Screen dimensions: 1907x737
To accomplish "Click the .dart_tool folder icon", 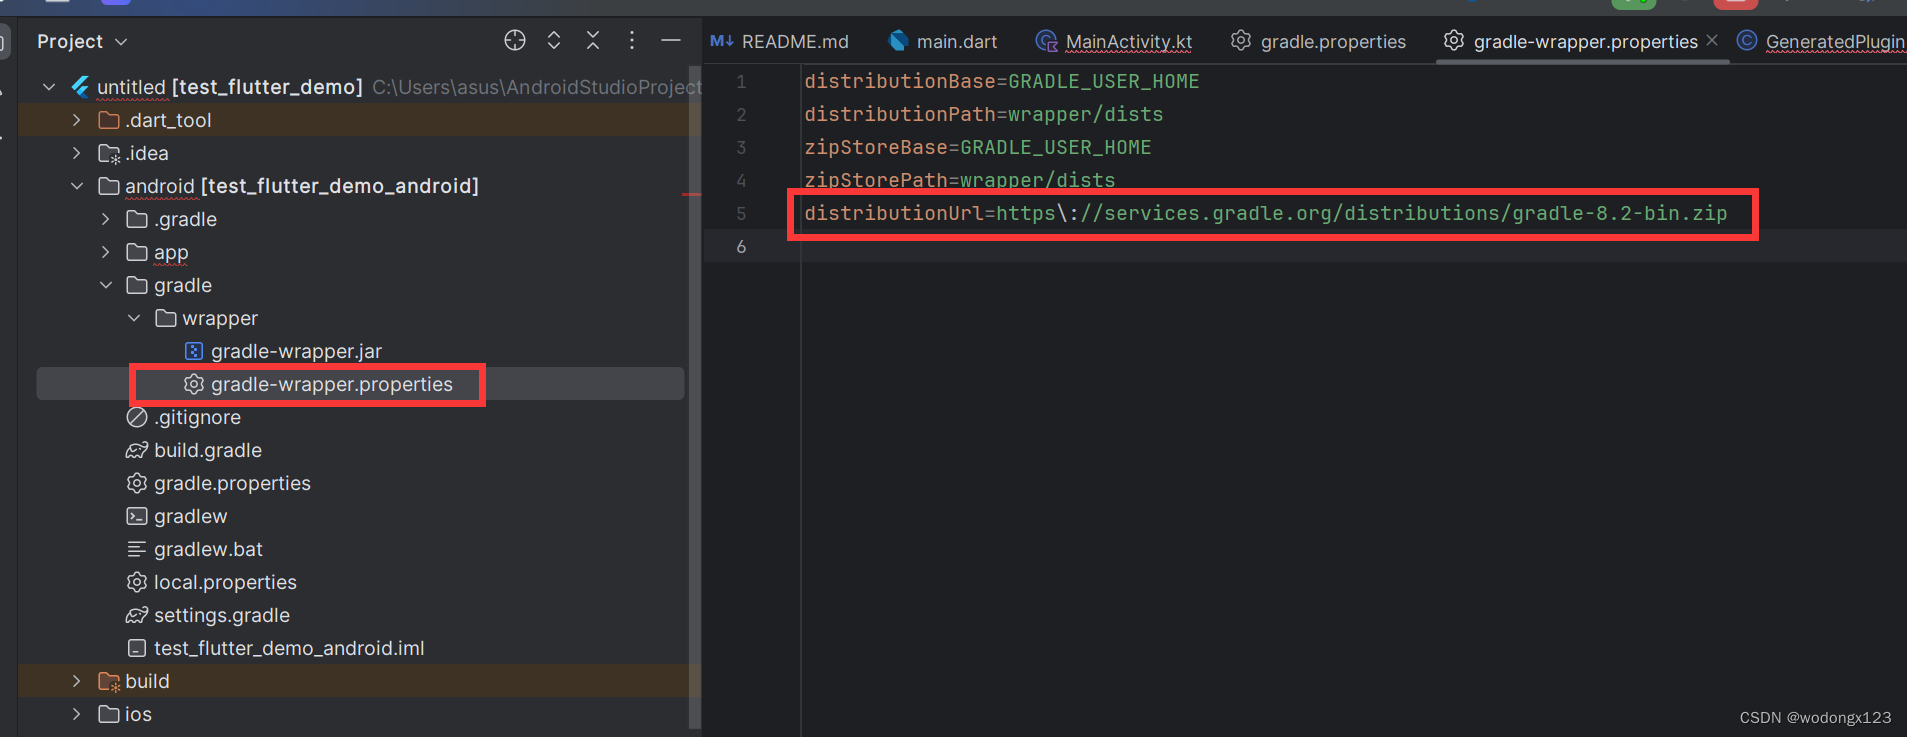I will pos(109,120).
